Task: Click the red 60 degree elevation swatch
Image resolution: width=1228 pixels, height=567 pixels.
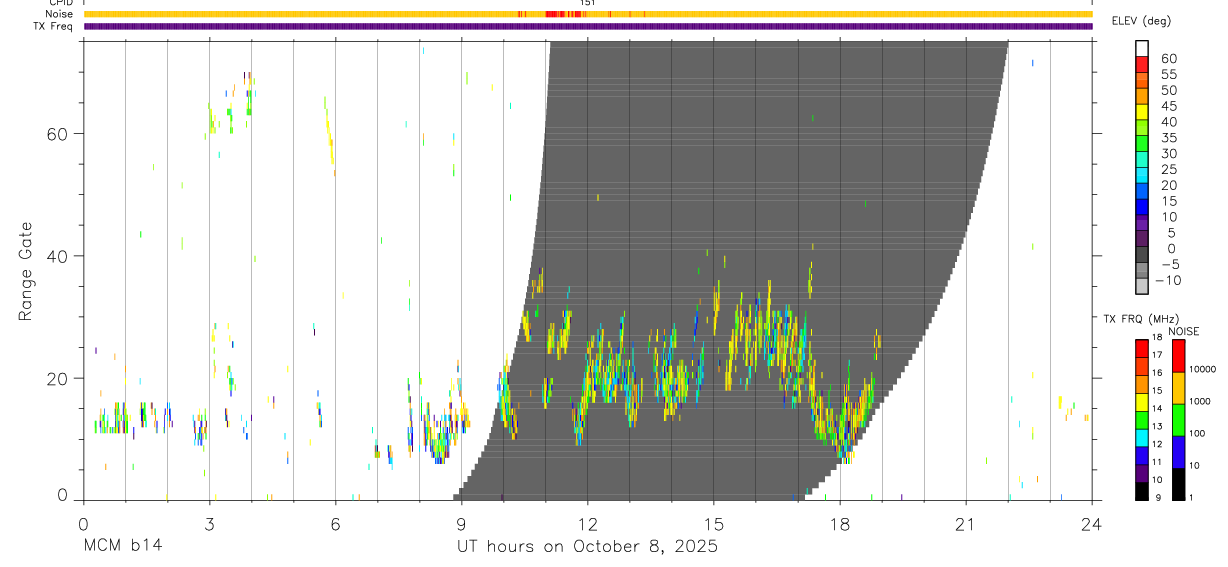Action: [x=1142, y=66]
